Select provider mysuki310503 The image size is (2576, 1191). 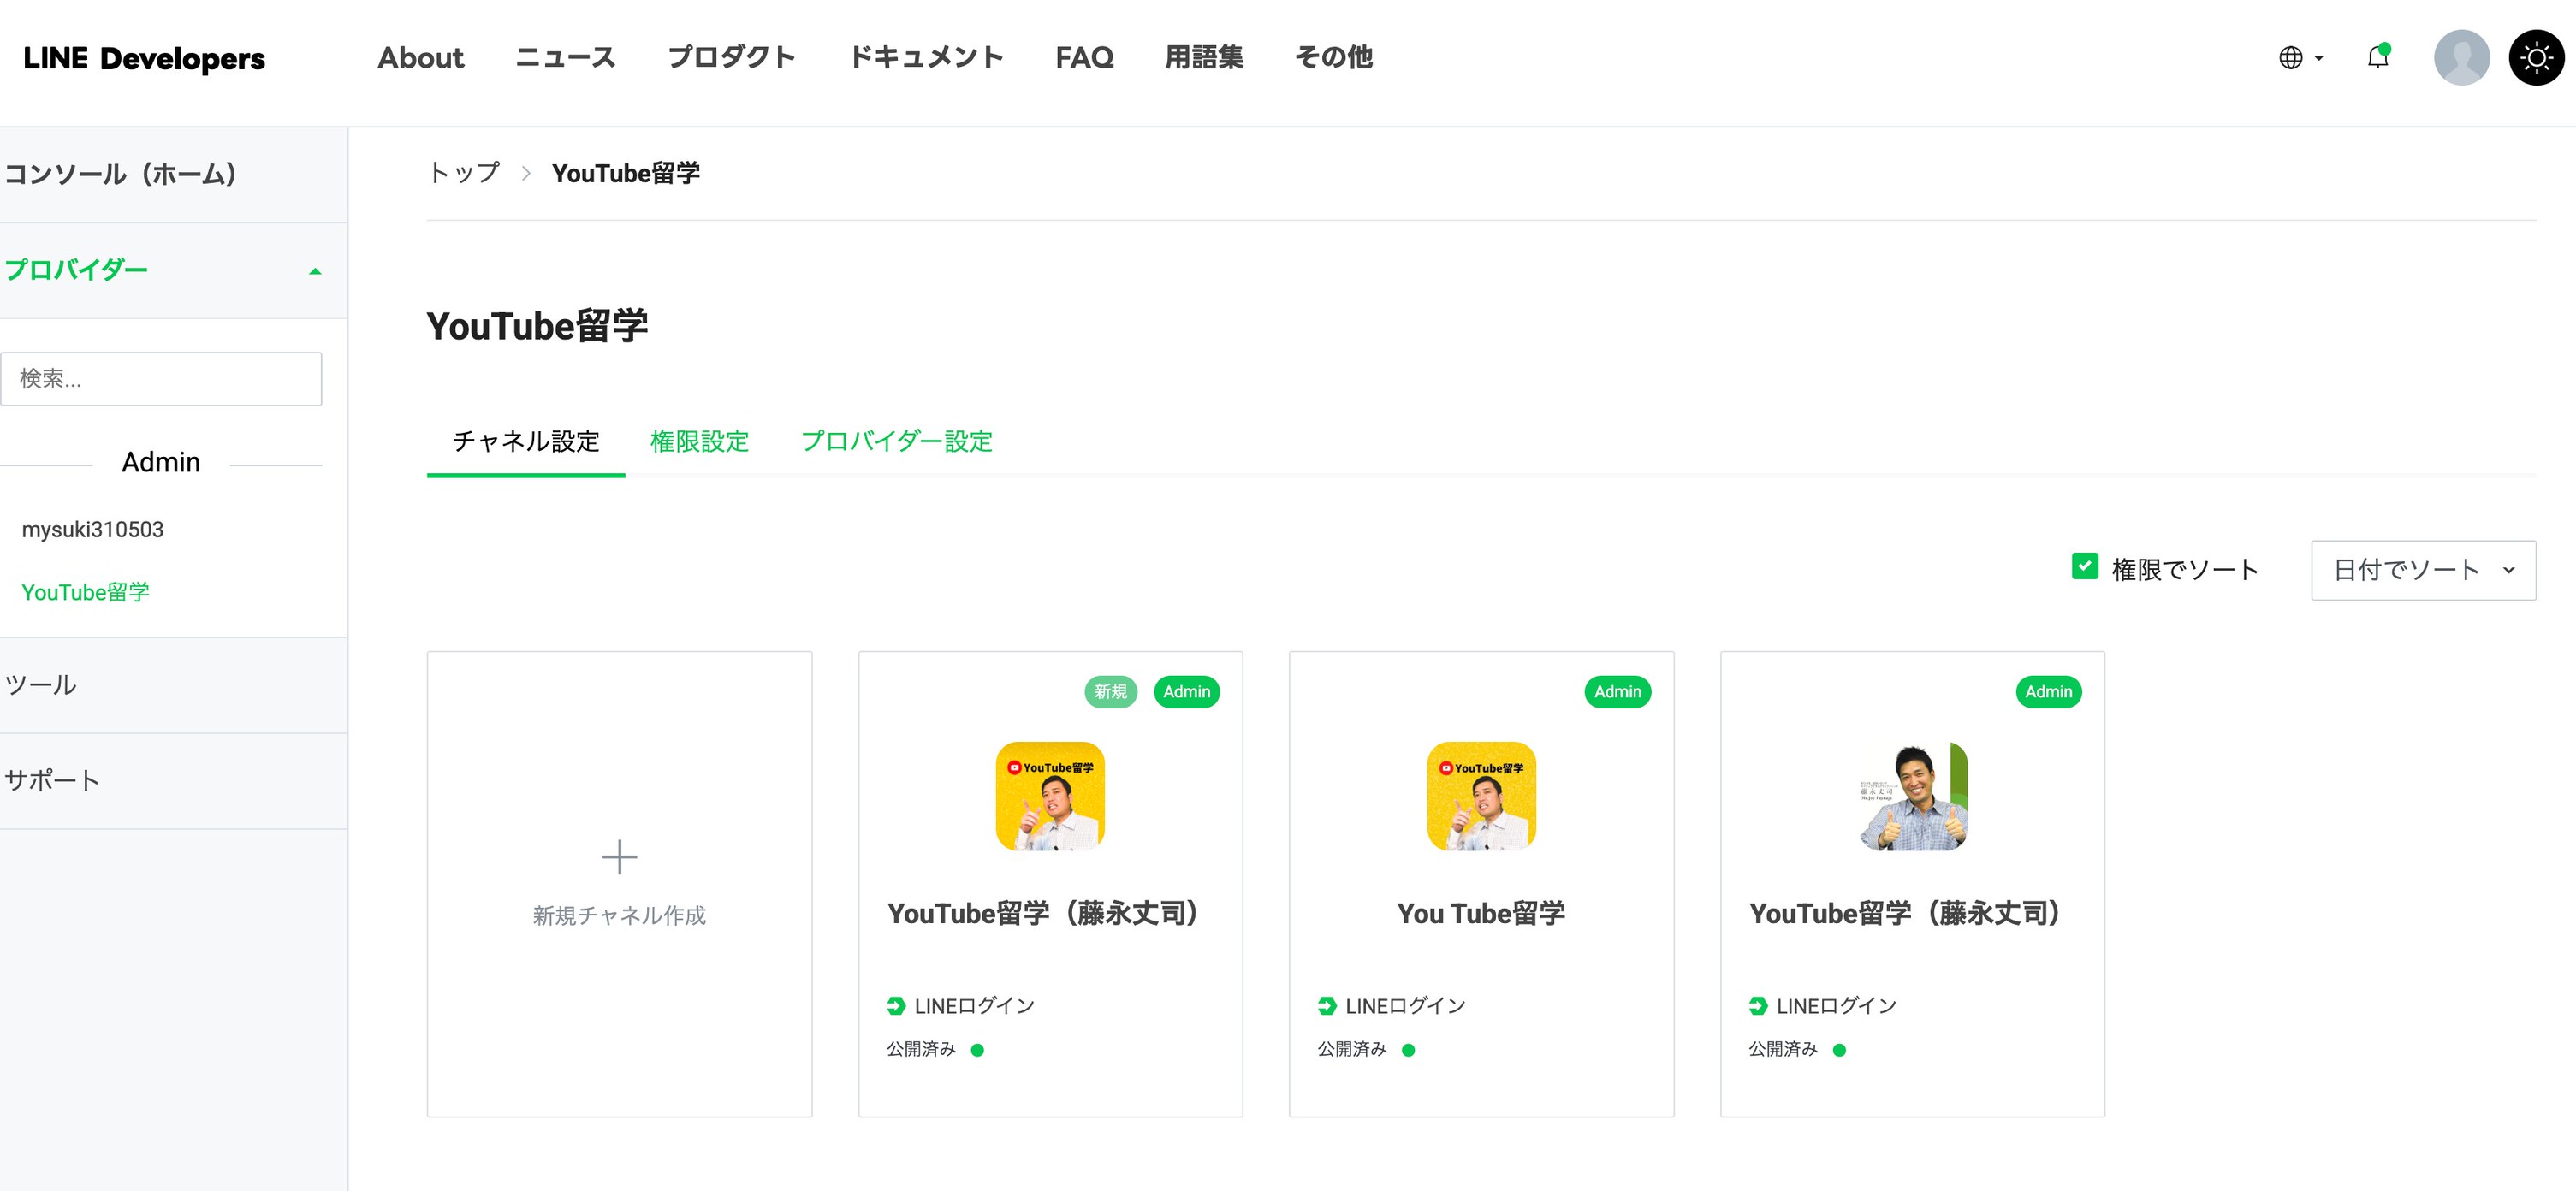coord(93,530)
